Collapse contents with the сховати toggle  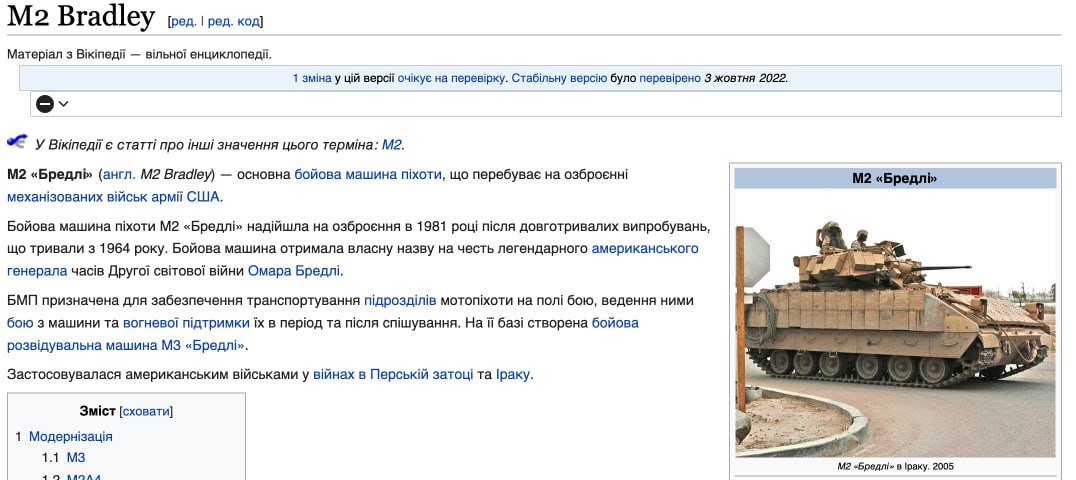146,411
